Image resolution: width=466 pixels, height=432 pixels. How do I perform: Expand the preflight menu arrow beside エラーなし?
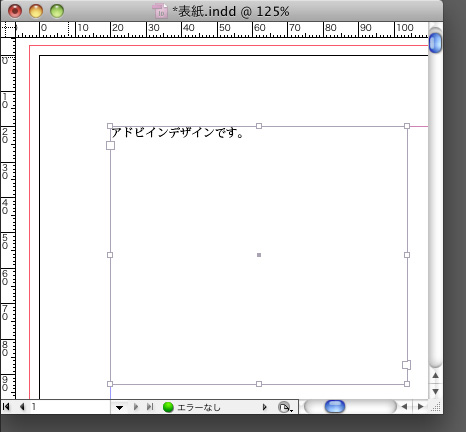tap(265, 407)
